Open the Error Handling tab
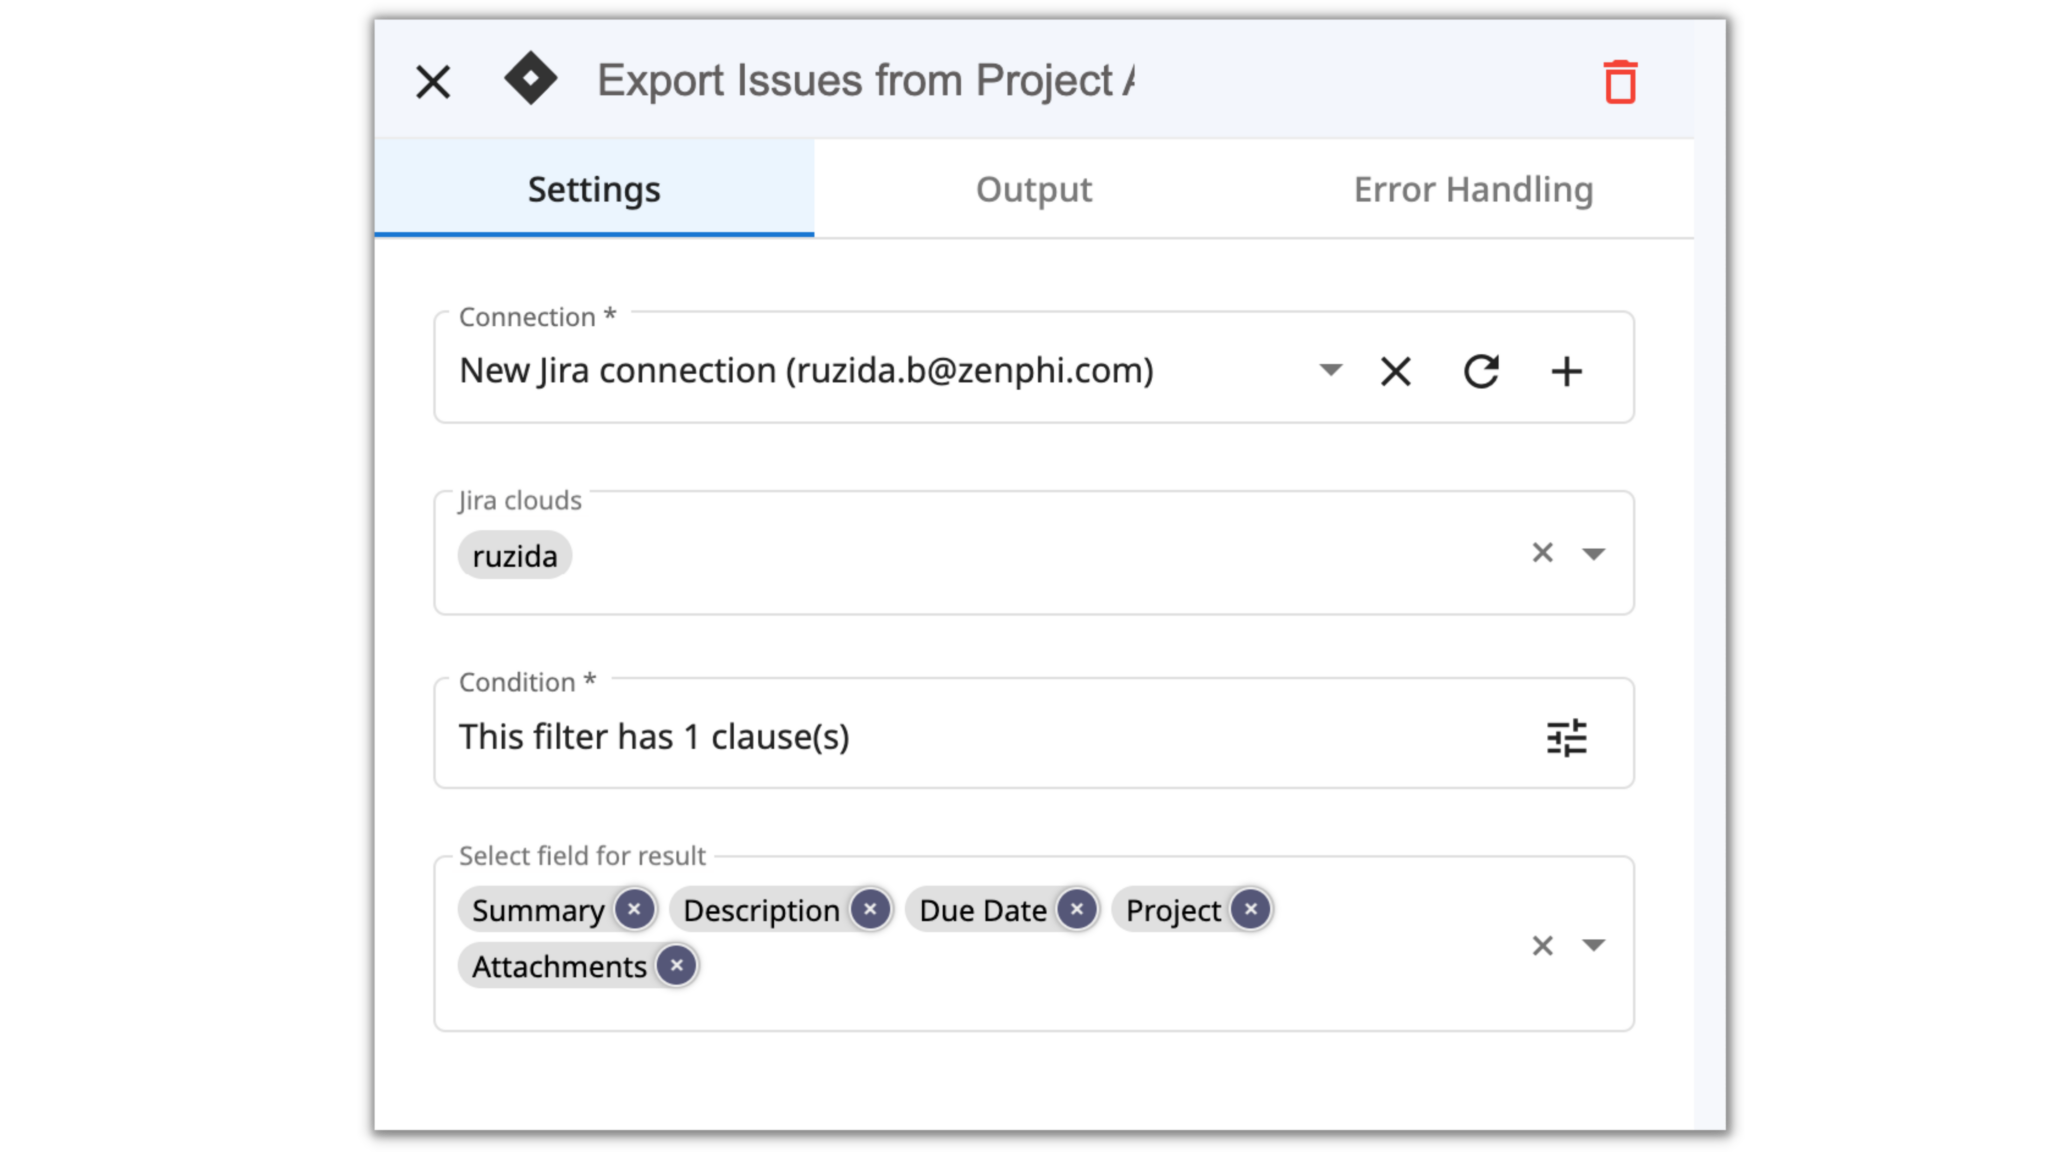This screenshot has width=2048, height=1152. pos(1474,189)
